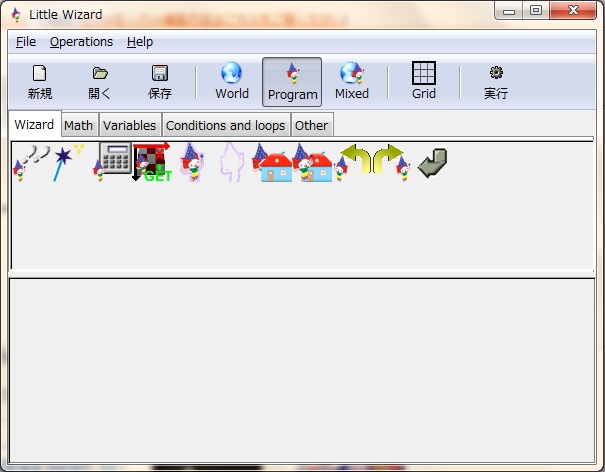
Task: Click the 保存 save button
Action: [160, 81]
